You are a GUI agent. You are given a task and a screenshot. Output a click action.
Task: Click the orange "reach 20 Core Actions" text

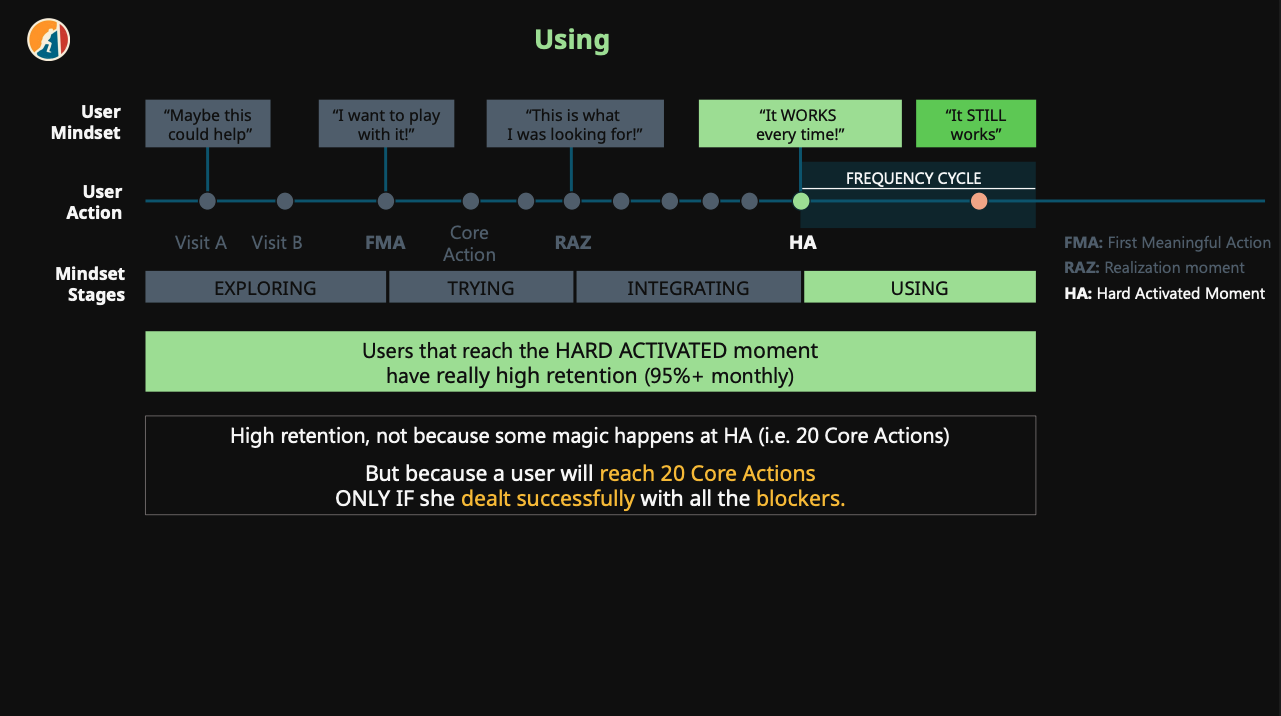707,474
